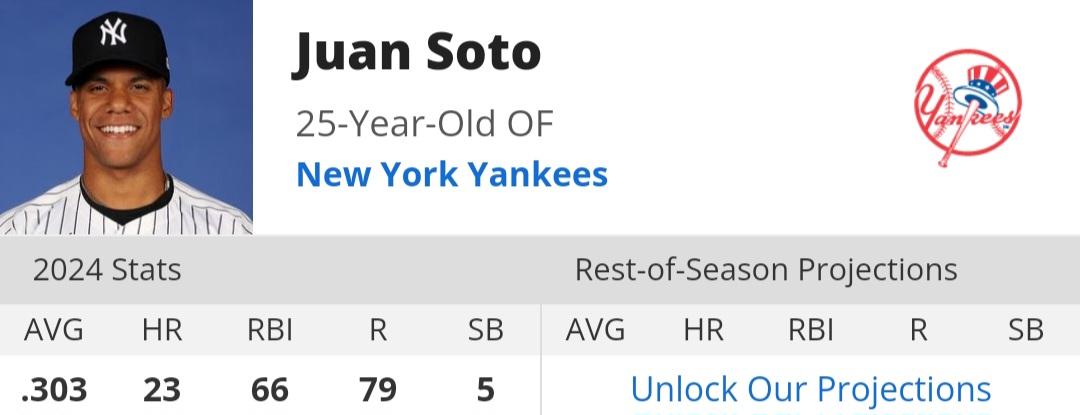Click the 66 RBI value
This screenshot has width=1080, height=415.
click(269, 390)
